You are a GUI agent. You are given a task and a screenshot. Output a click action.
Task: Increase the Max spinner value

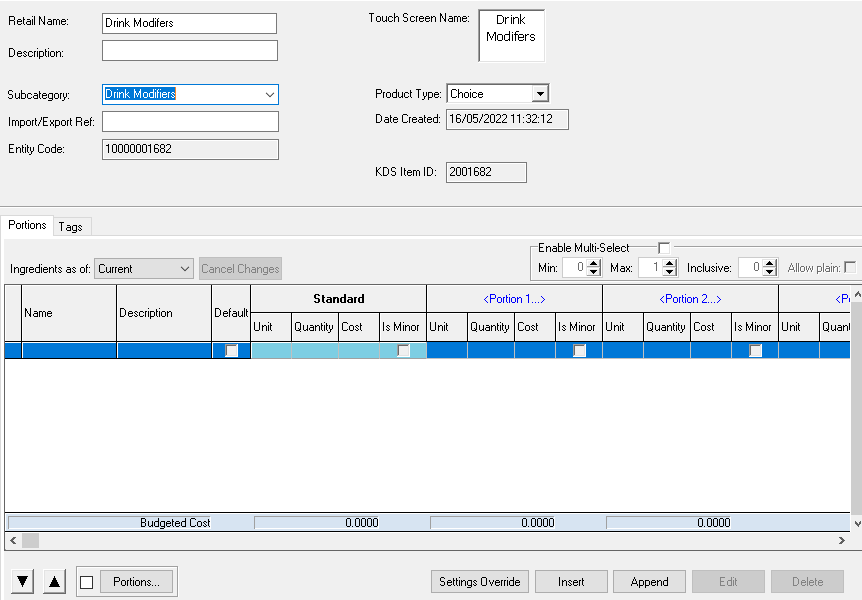670,263
